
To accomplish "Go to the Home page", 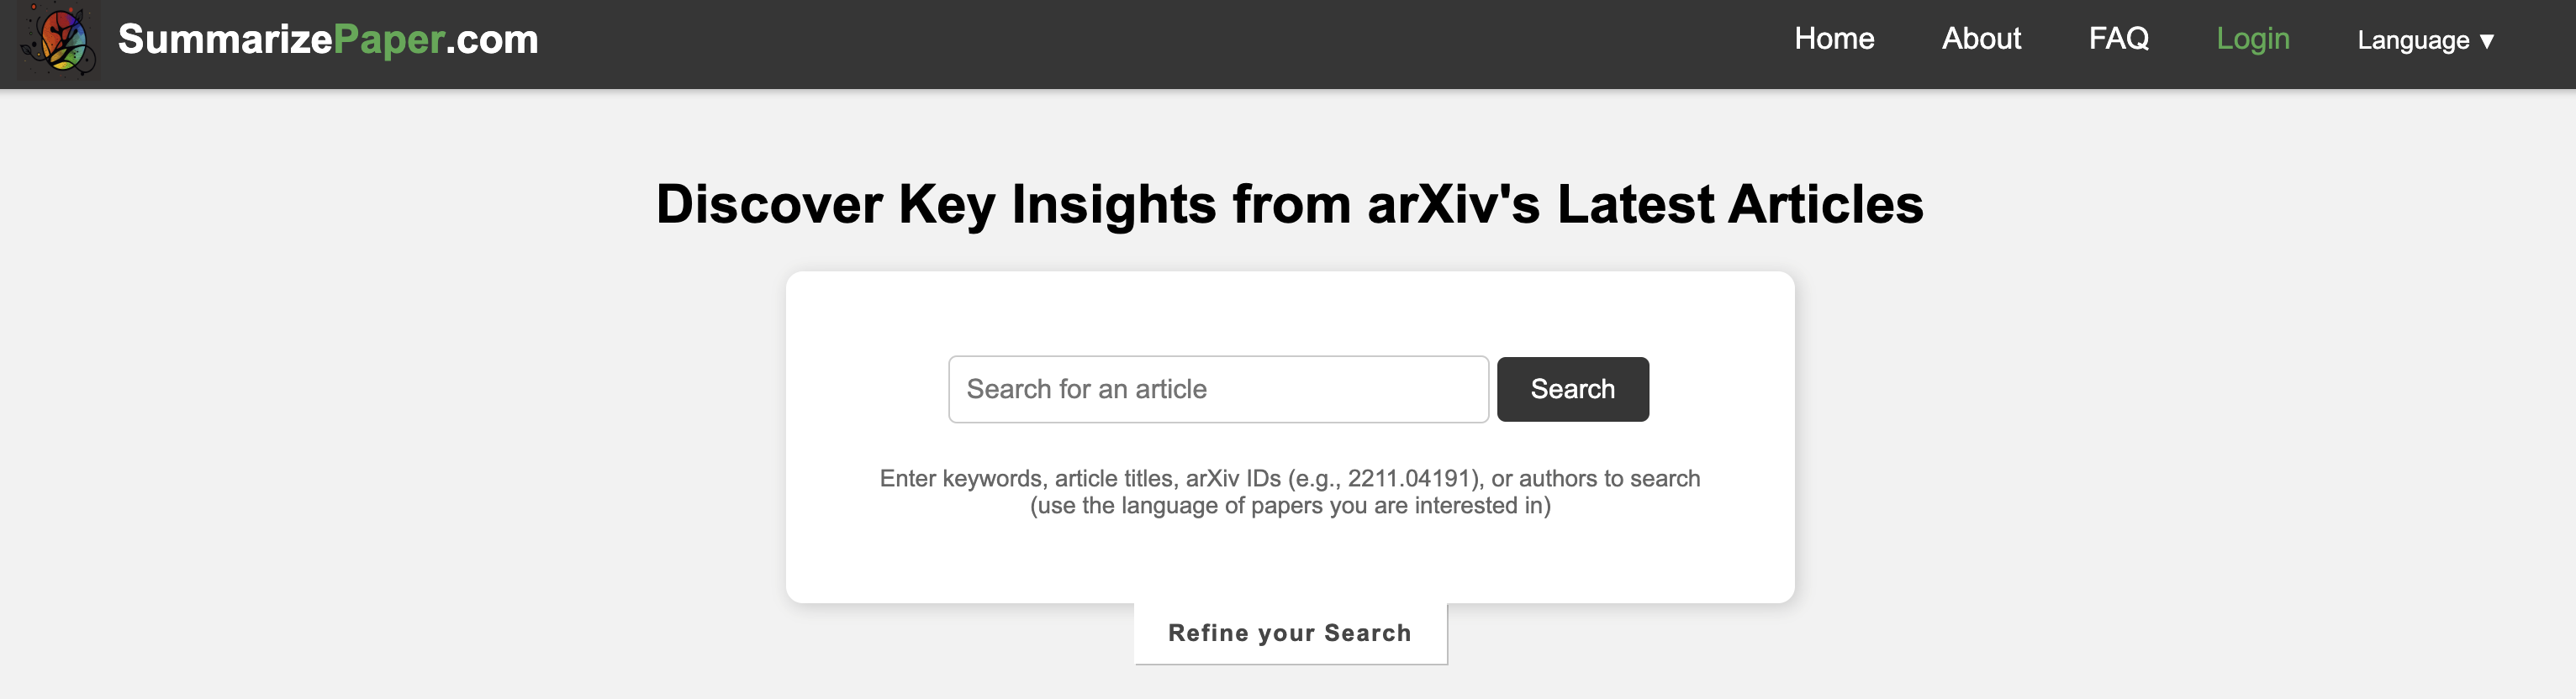I will click(x=1833, y=39).
